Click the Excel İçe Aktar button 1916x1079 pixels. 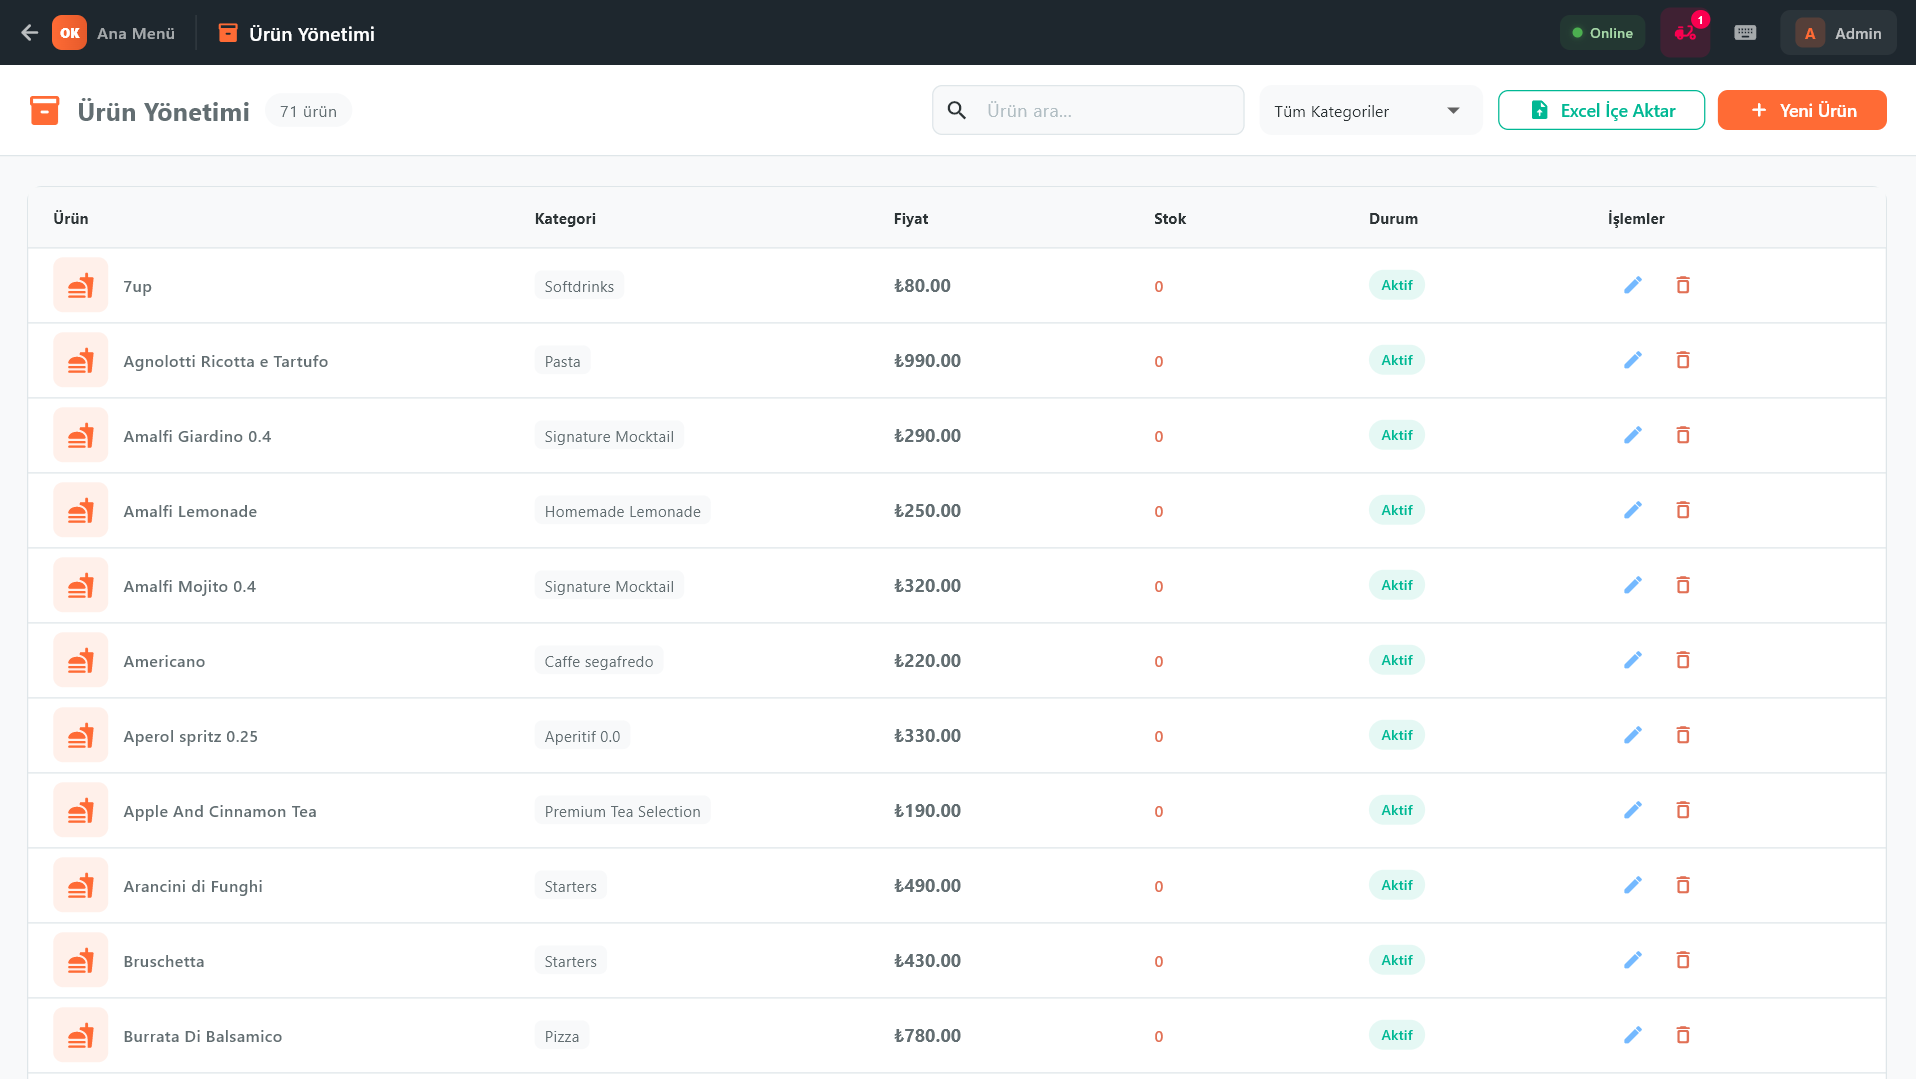(x=1601, y=111)
